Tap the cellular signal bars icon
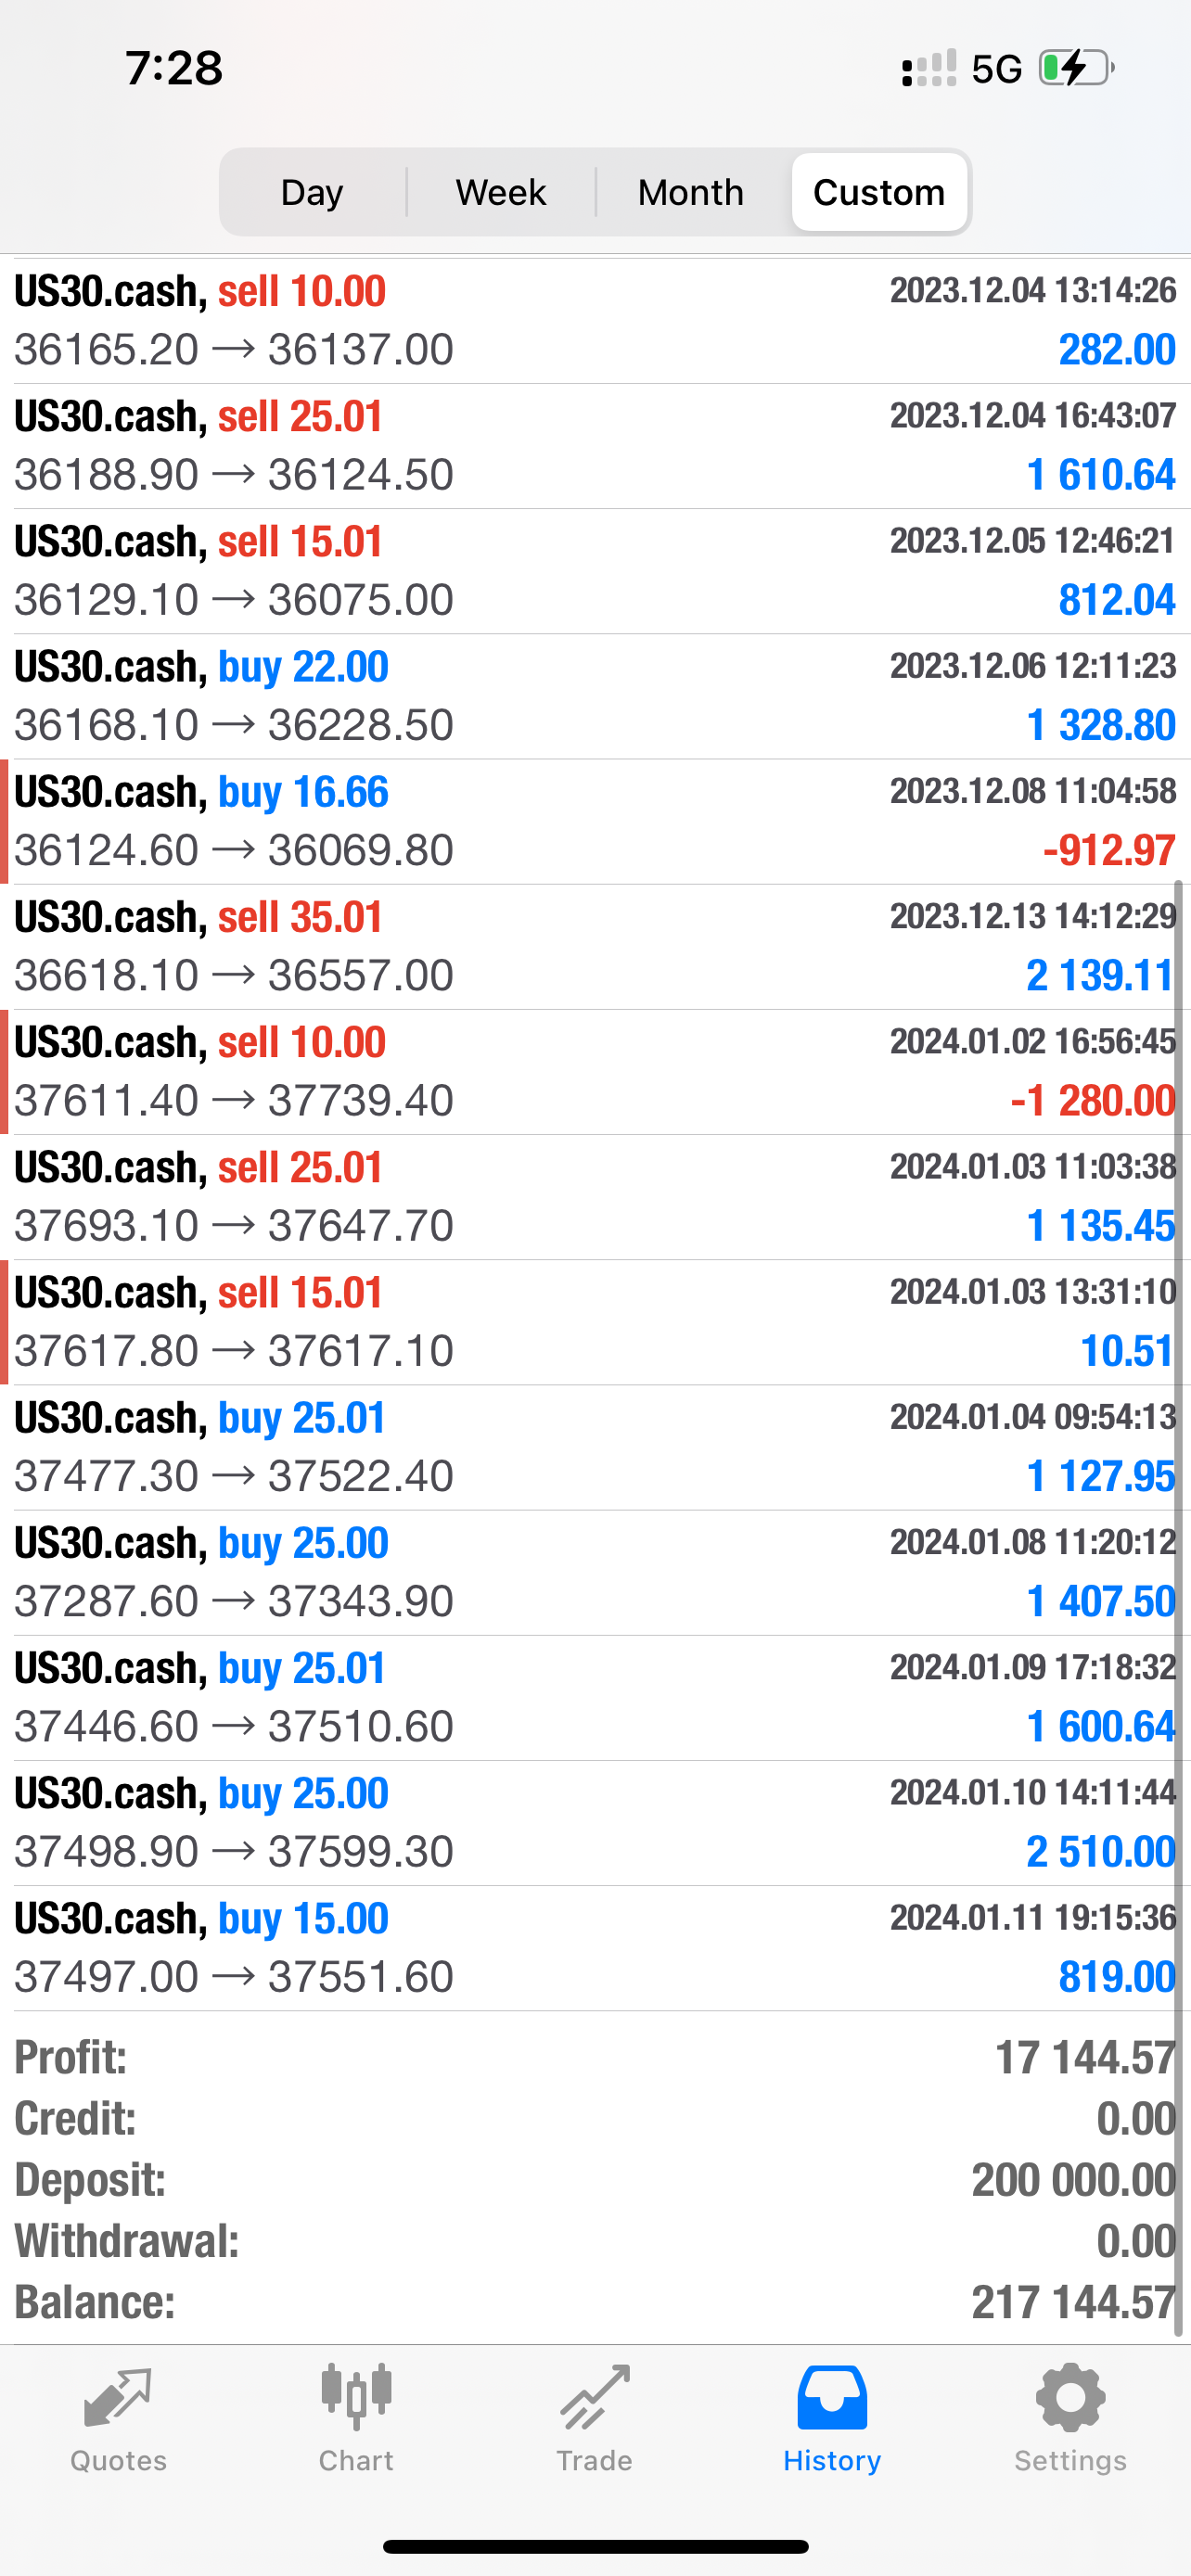Screen dimensions: 1191x2576 (x=929, y=69)
